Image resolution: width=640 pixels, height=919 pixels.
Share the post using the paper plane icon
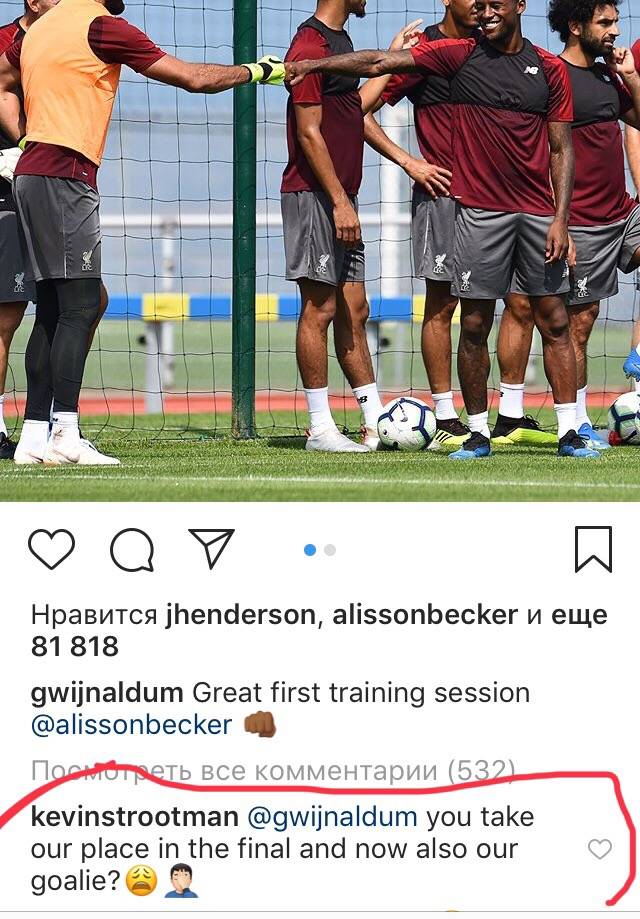click(x=211, y=548)
